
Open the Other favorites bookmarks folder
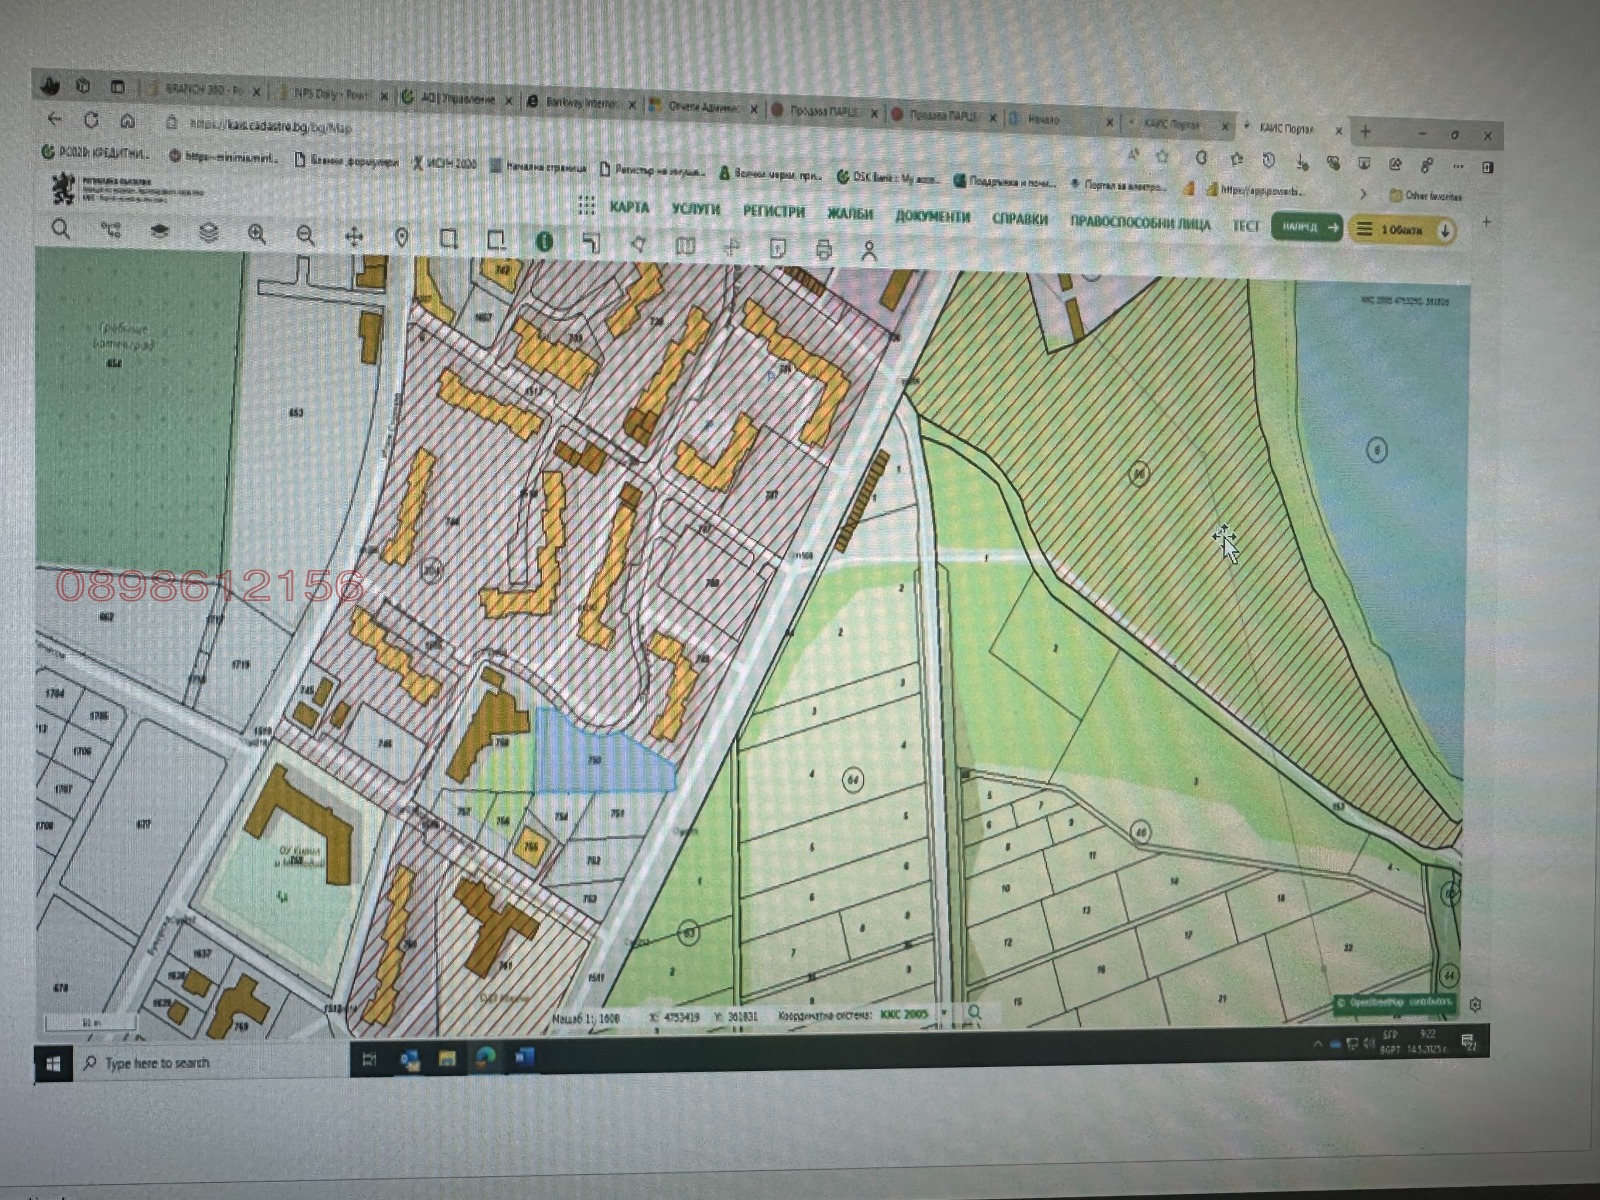tap(1424, 196)
